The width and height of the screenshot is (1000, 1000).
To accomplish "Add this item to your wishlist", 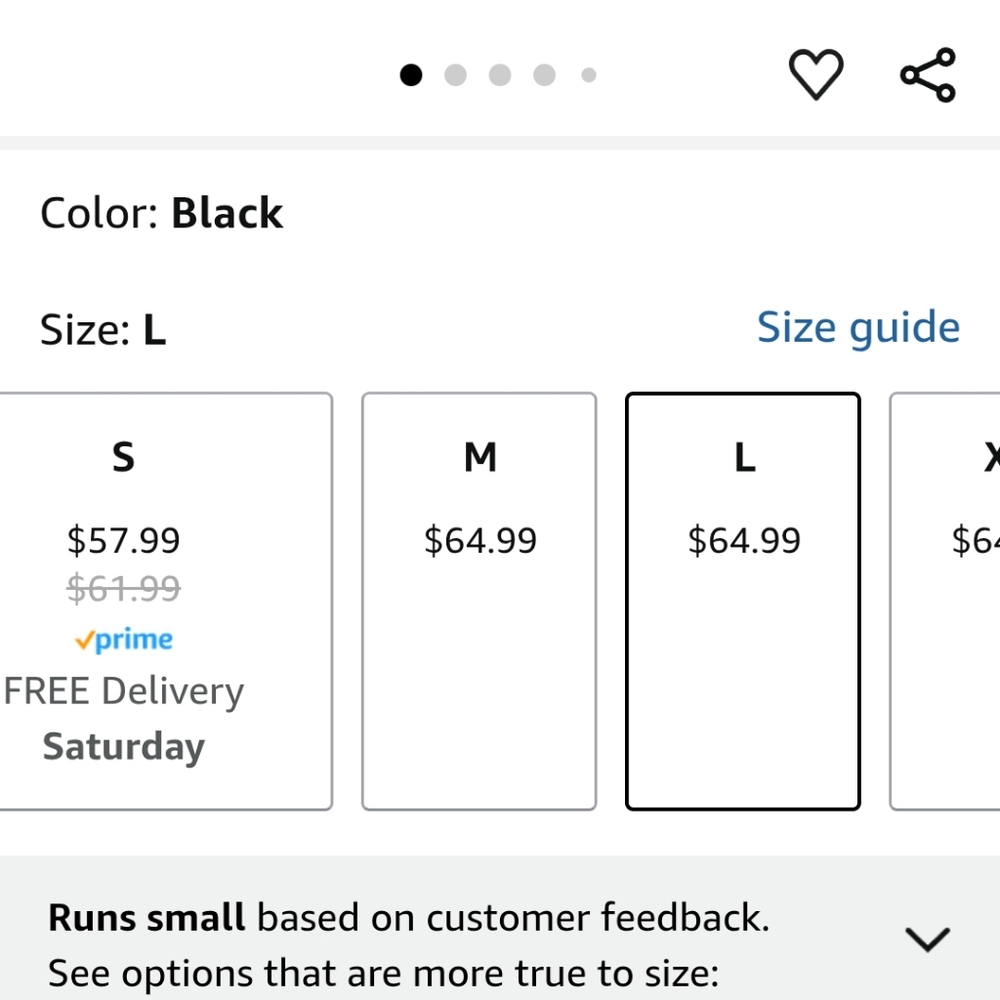I will [x=817, y=74].
